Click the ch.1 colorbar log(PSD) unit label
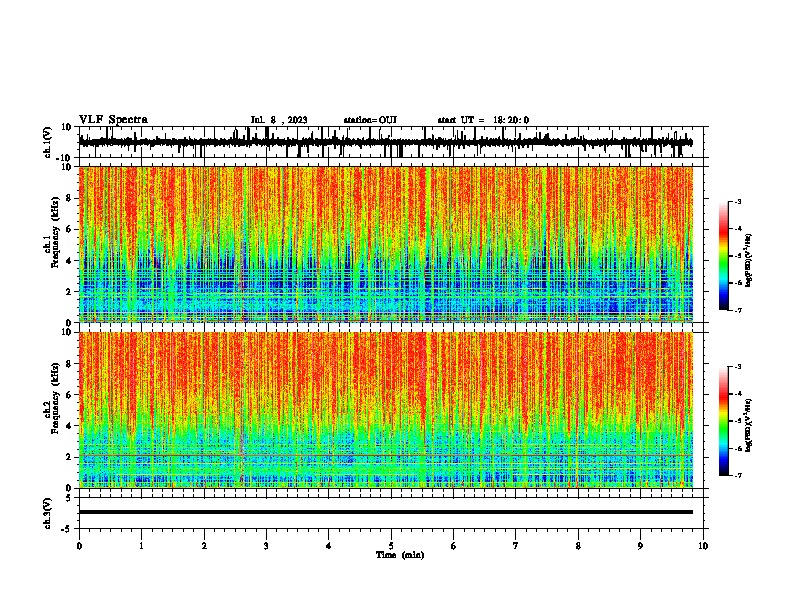 pyautogui.click(x=749, y=261)
